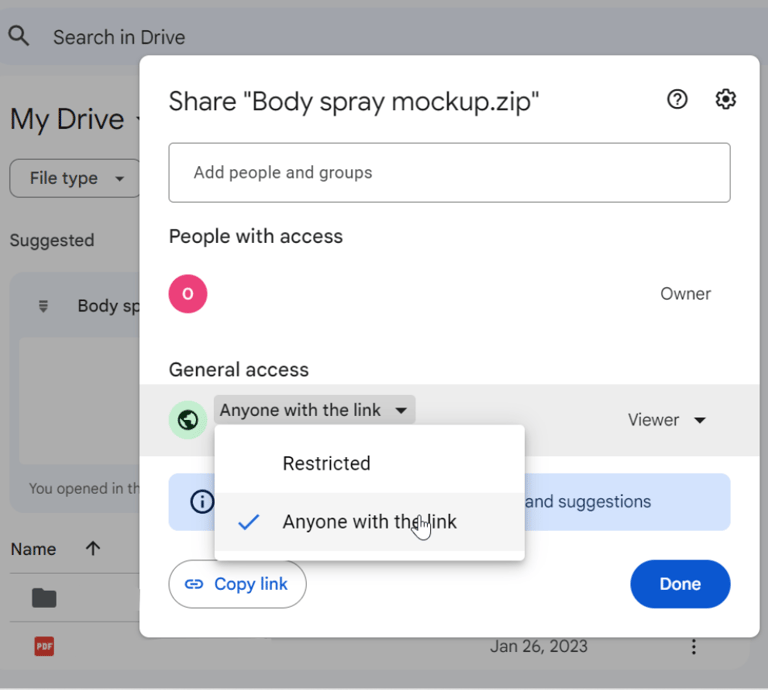Click the pink owner avatar
Viewport: 768px width, 690px height.
pyautogui.click(x=188, y=294)
